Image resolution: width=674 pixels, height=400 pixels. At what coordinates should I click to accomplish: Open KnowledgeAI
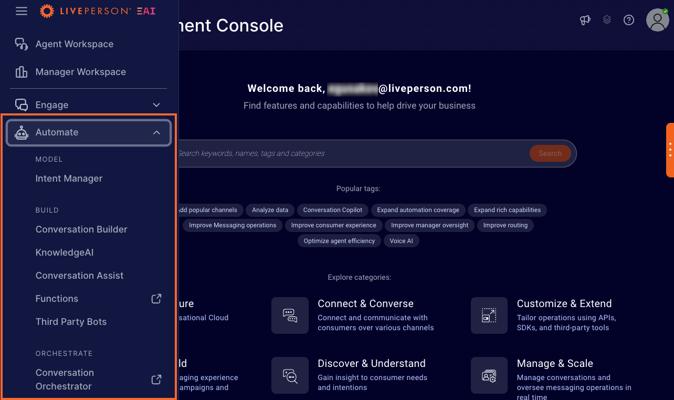64,253
